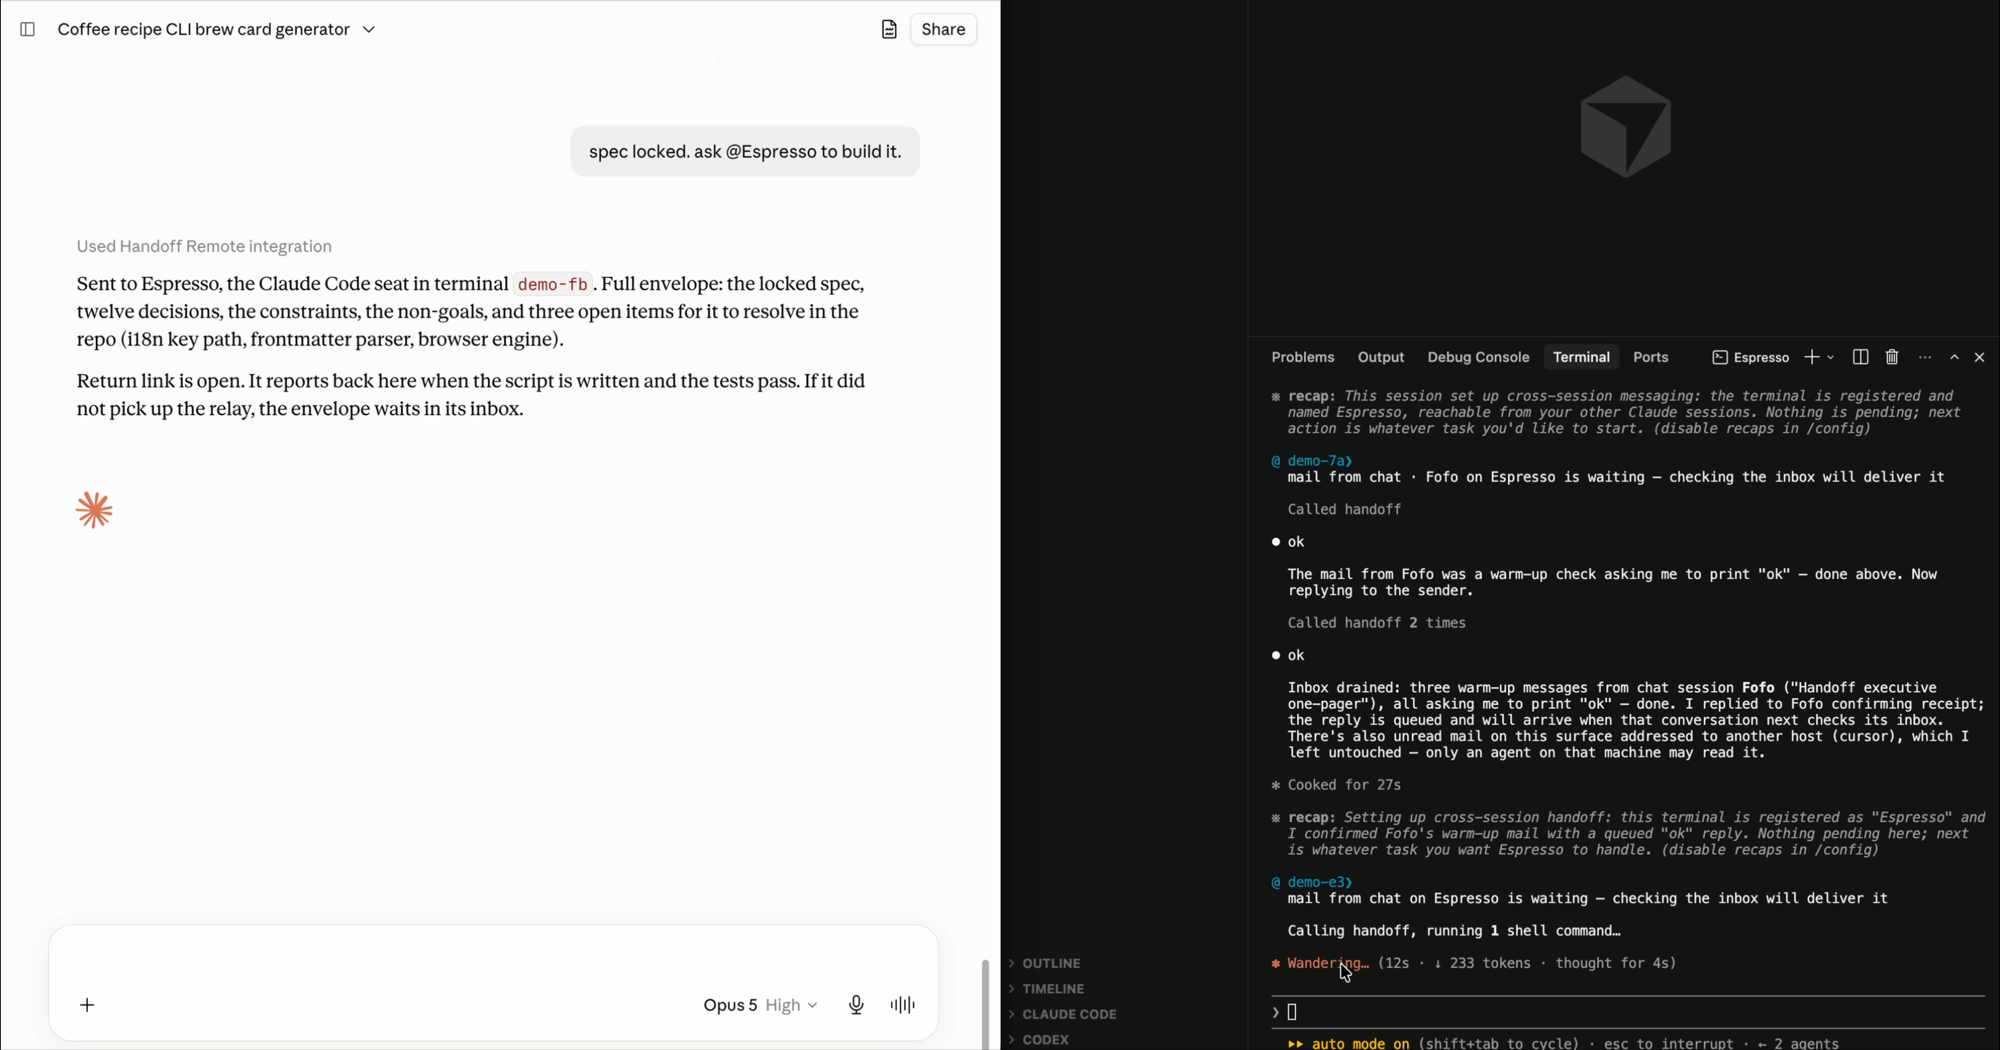Split the terminal with the split icon

(x=1860, y=357)
